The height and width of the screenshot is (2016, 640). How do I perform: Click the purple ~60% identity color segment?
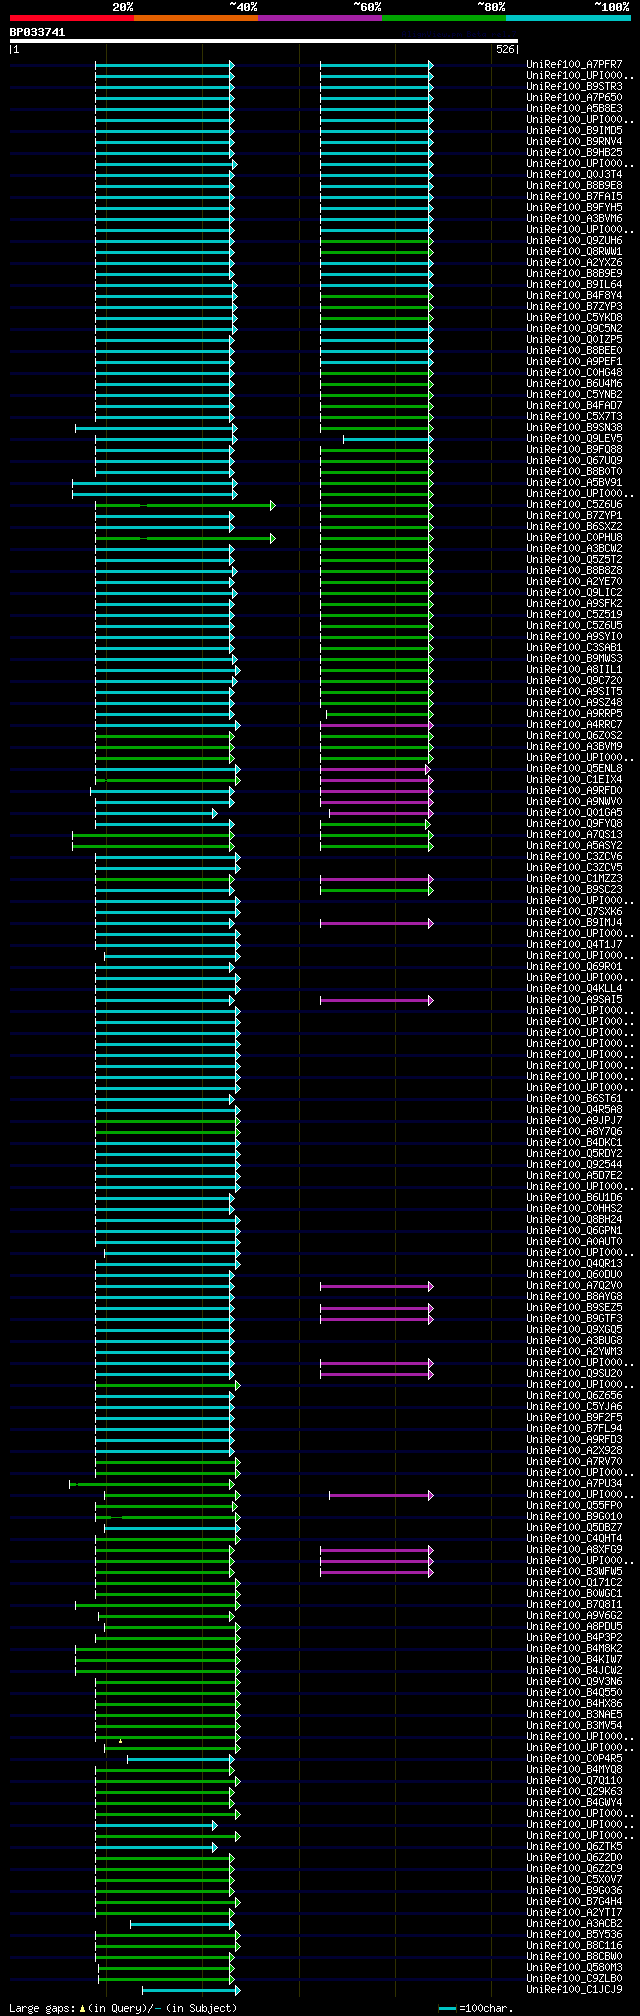click(319, 18)
